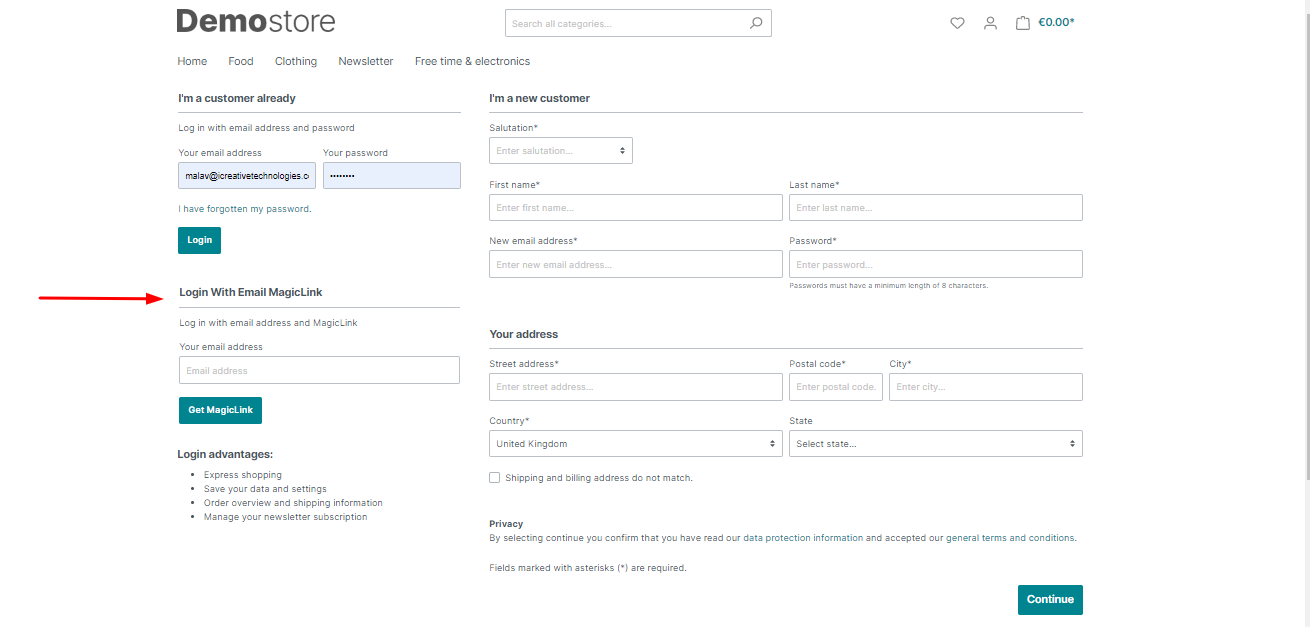Click the Get MagicLink button
This screenshot has width=1310, height=627.
(x=220, y=410)
